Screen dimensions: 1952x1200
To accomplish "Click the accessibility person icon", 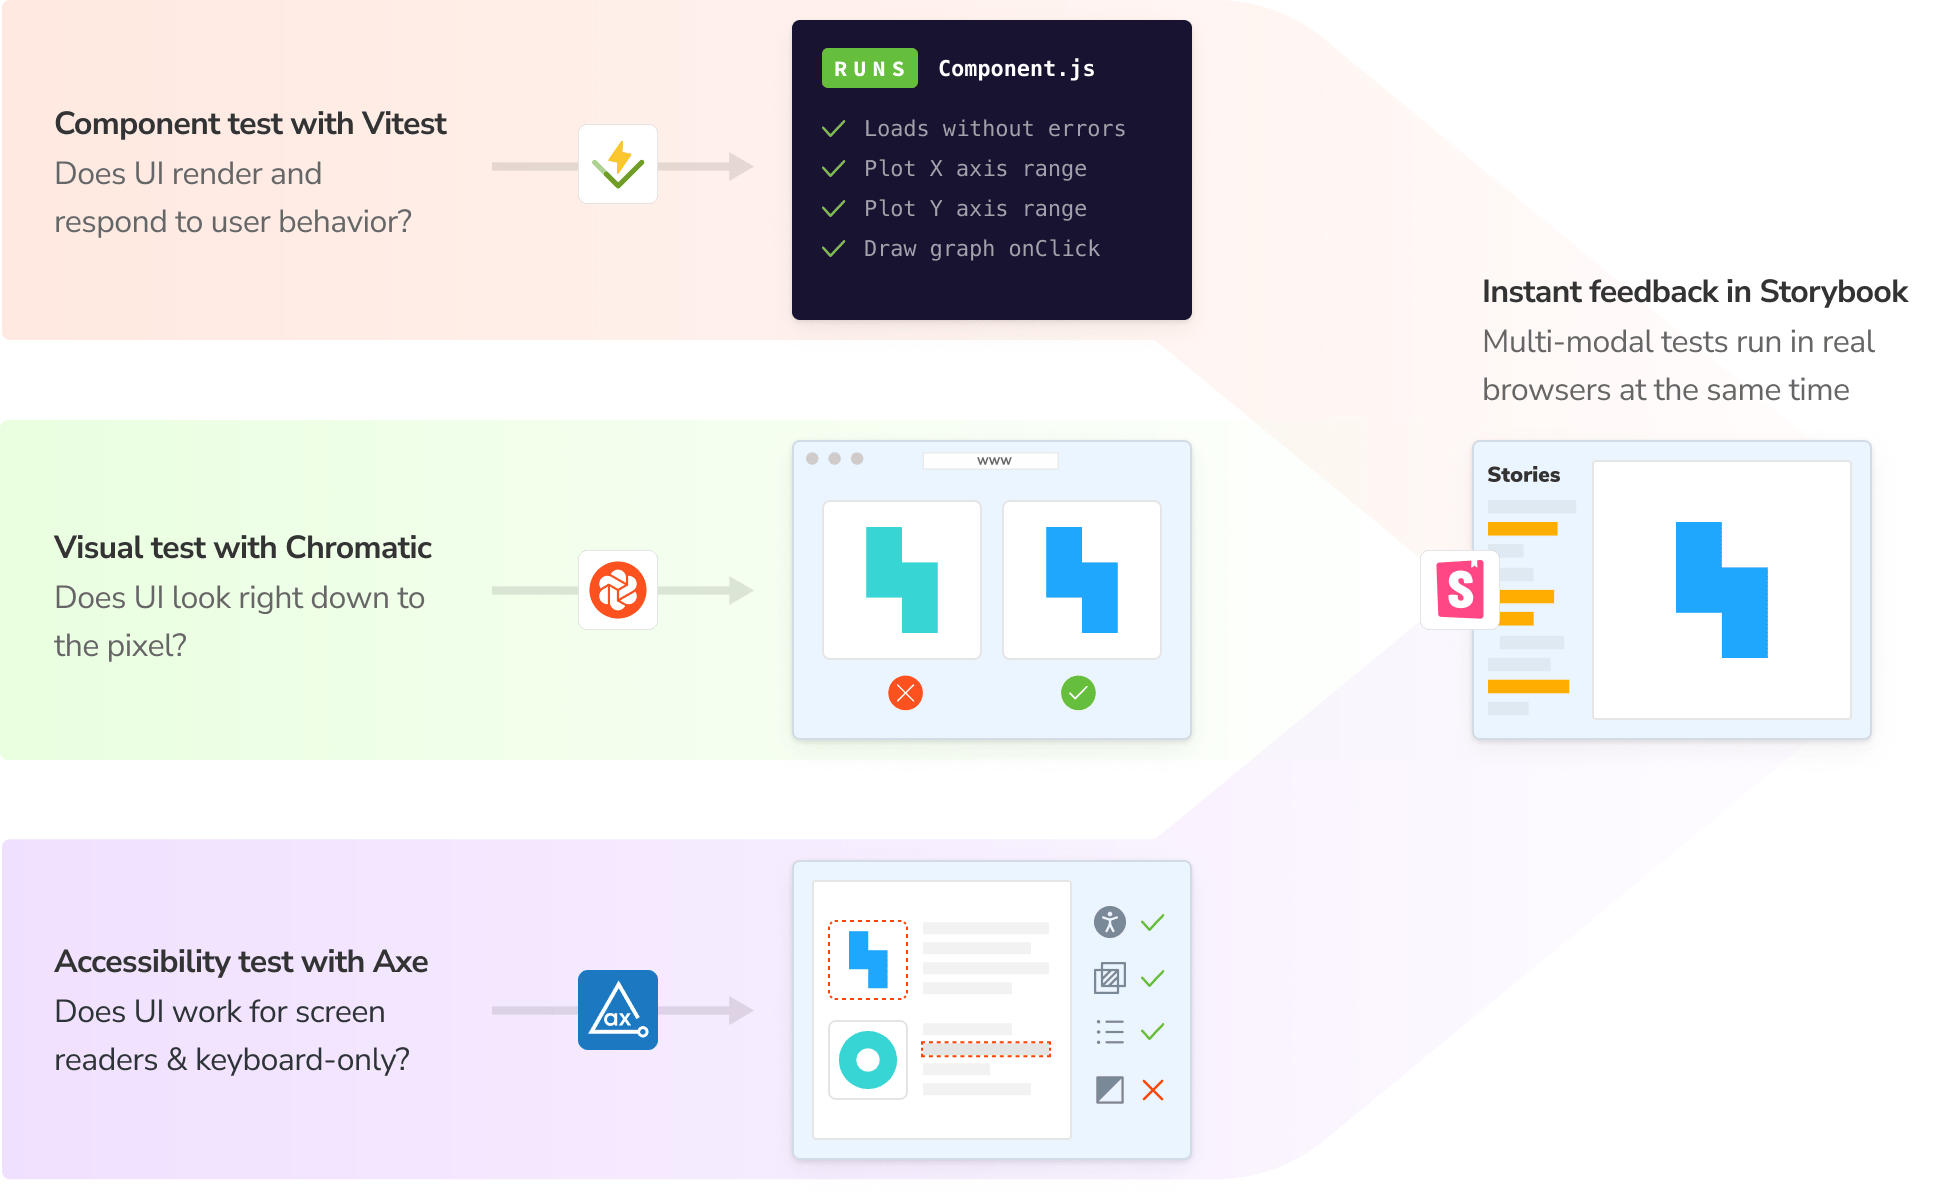I will point(1110,922).
